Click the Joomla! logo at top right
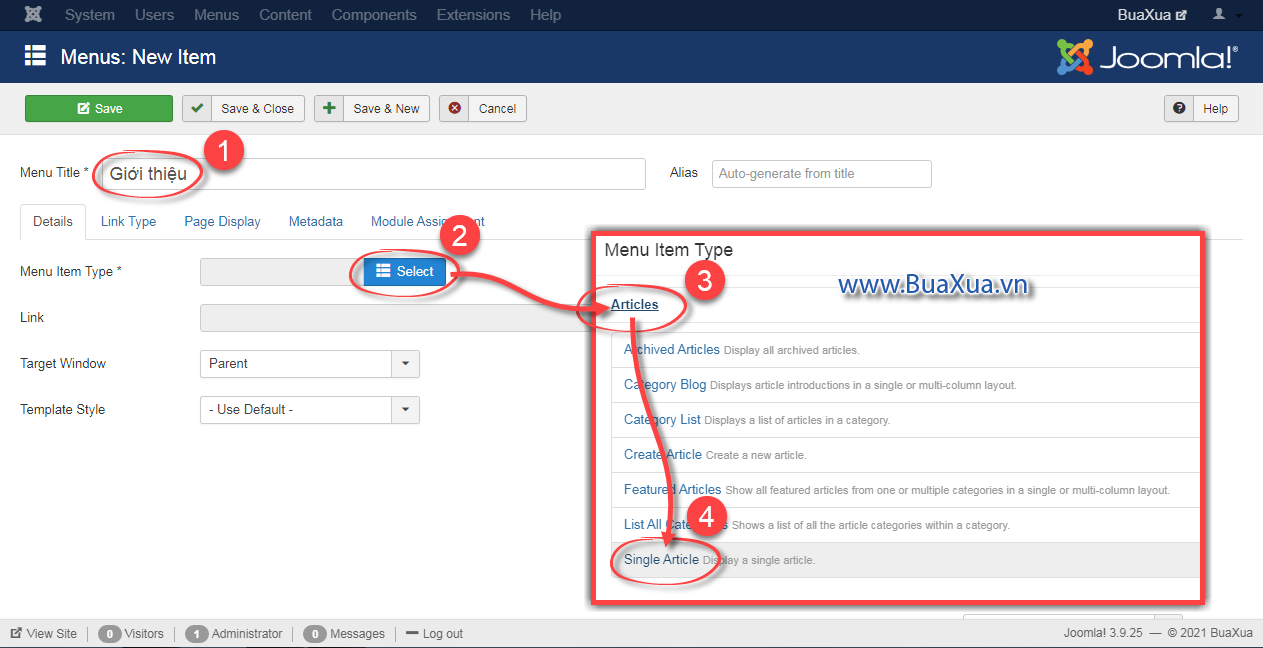Screen dimensions: 1263x648 1147,57
